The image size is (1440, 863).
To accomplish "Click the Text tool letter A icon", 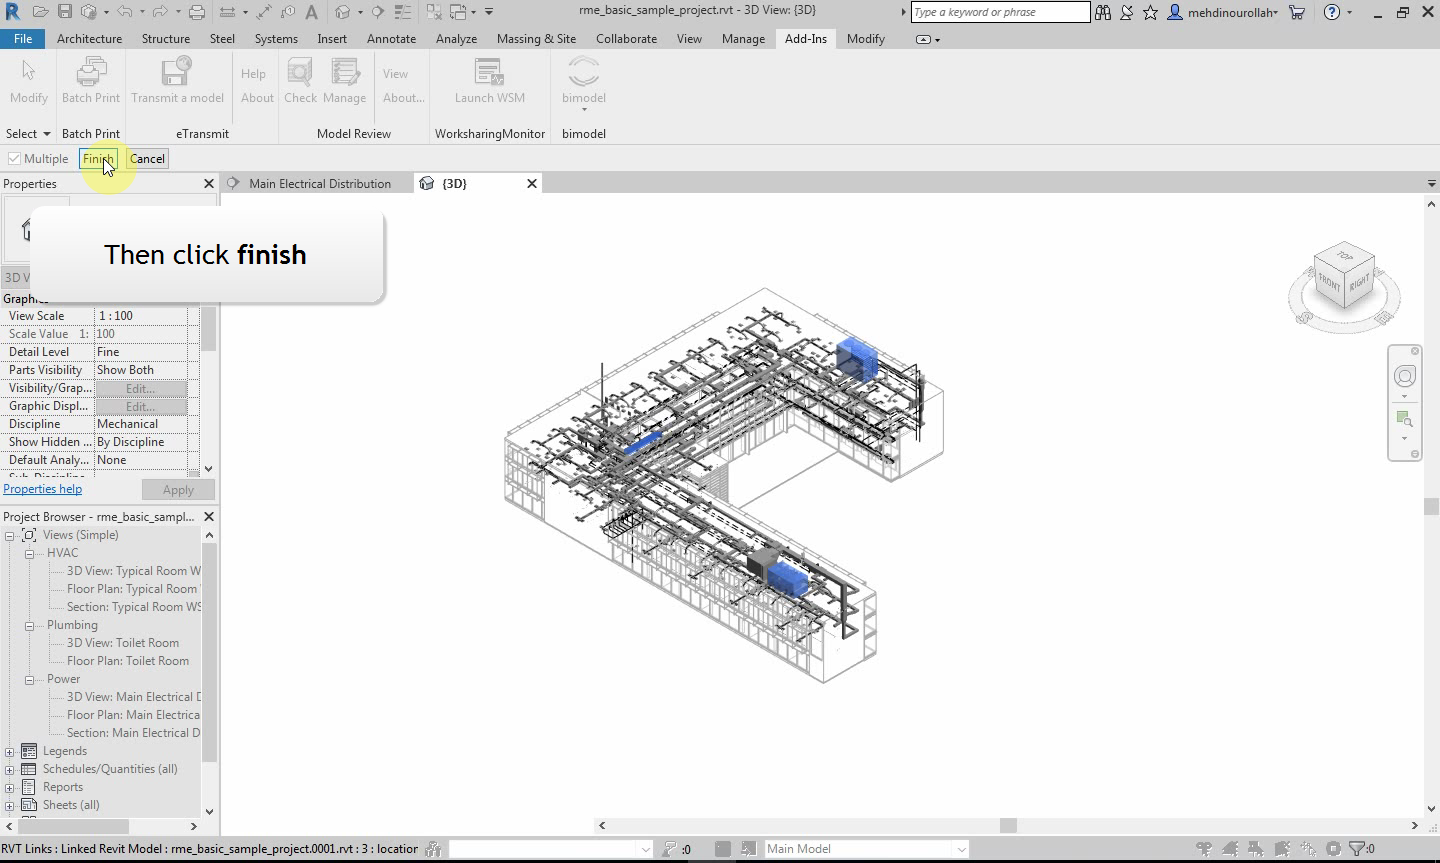I will 312,12.
